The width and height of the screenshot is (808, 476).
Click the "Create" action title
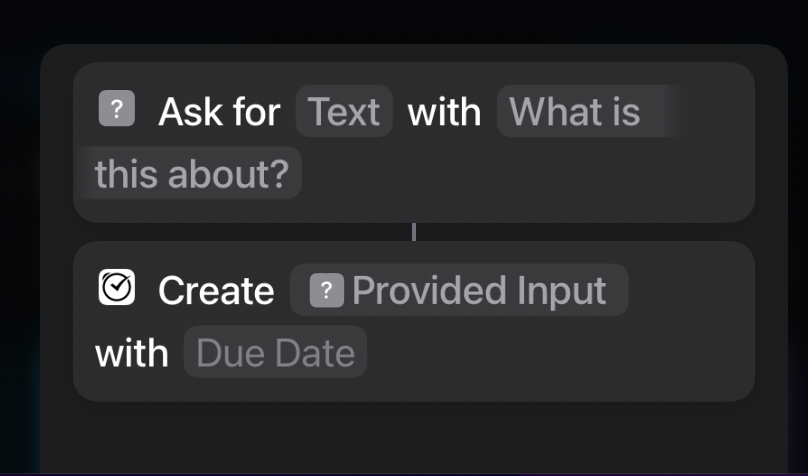(216, 291)
